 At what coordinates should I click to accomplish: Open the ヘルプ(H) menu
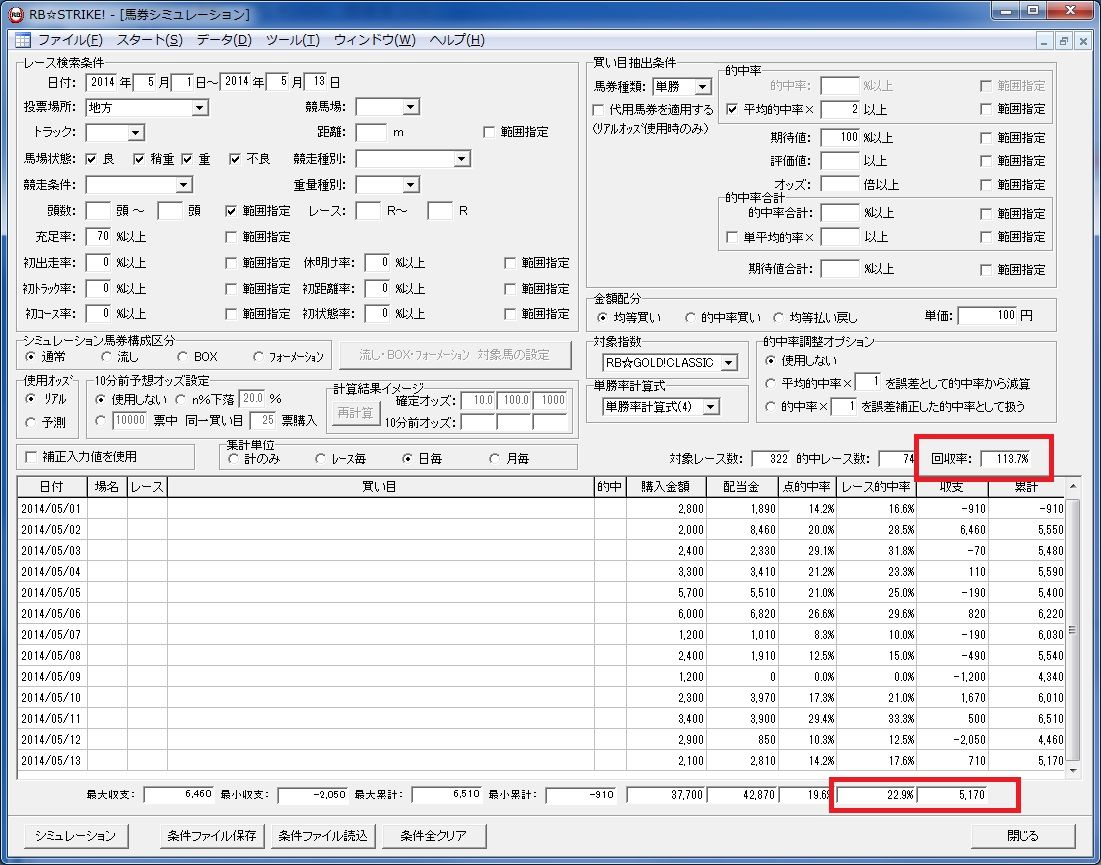click(x=456, y=40)
